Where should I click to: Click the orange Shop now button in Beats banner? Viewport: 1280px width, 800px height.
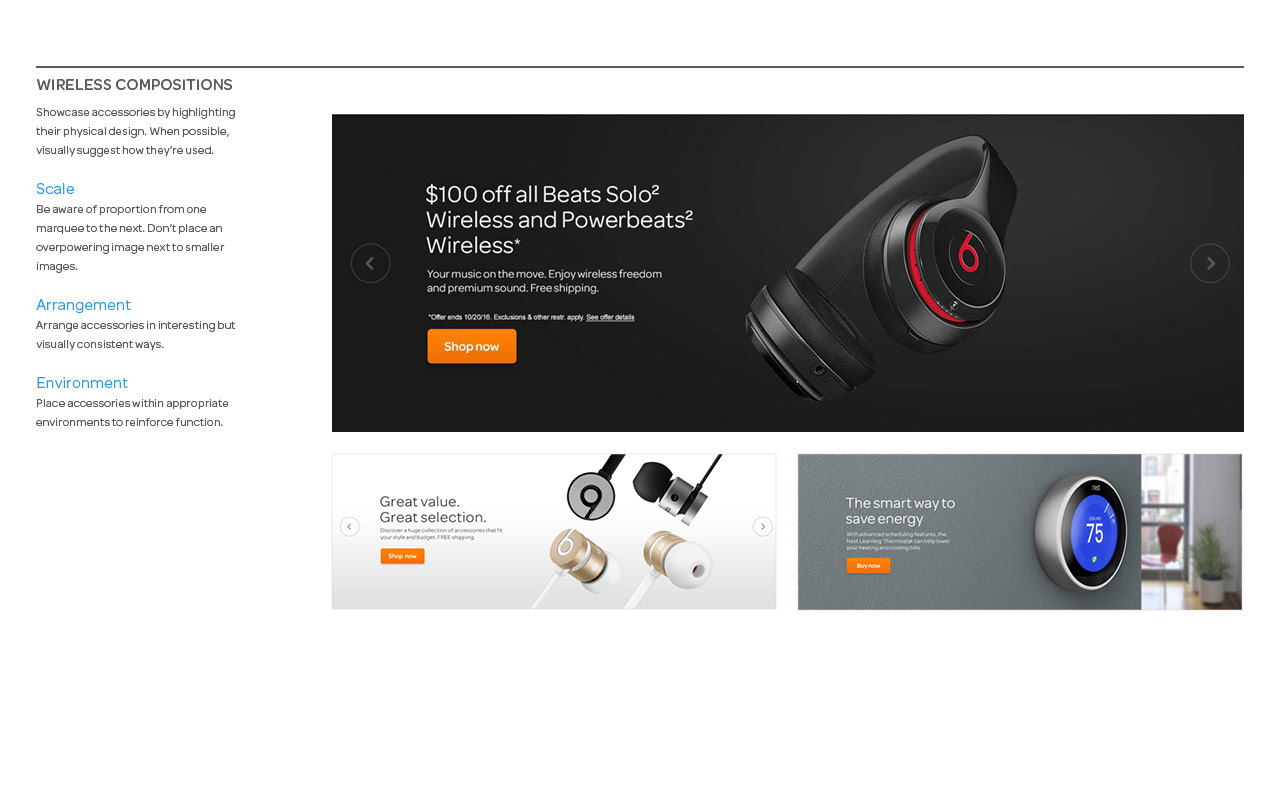pyautogui.click(x=472, y=346)
